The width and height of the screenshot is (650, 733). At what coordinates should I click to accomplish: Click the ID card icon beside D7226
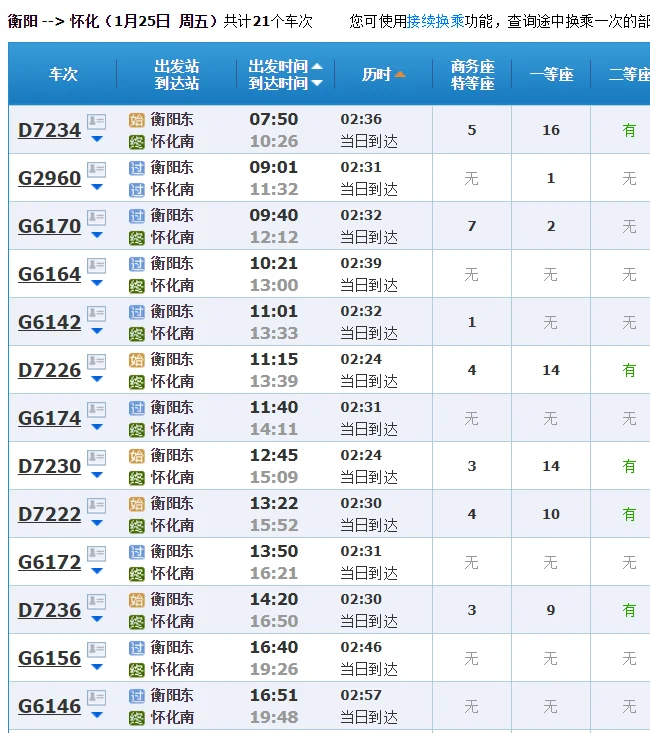[x=96, y=361]
